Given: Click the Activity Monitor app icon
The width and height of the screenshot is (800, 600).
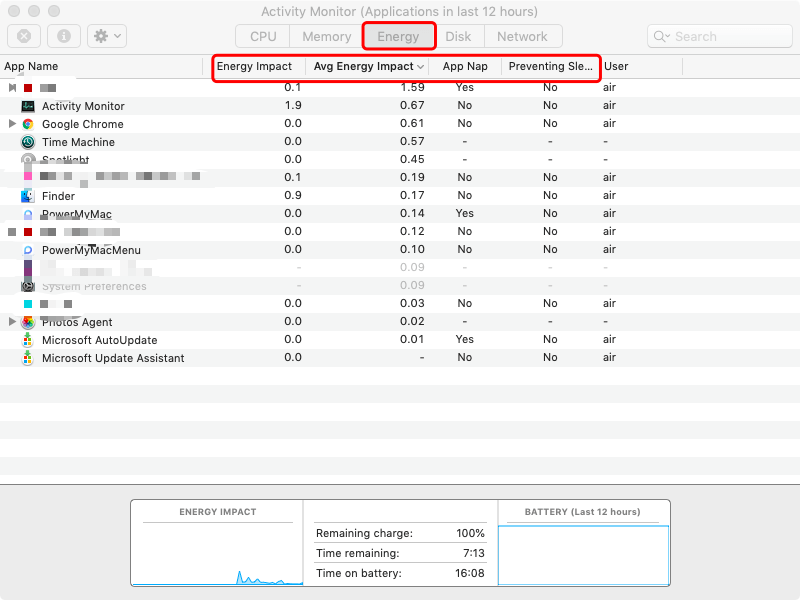Looking at the screenshot, I should click(28, 106).
